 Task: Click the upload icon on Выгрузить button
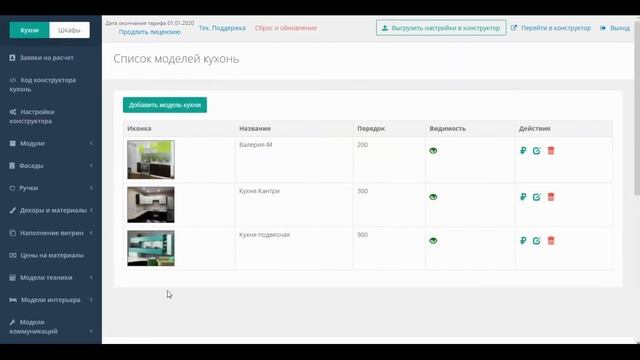coord(385,28)
